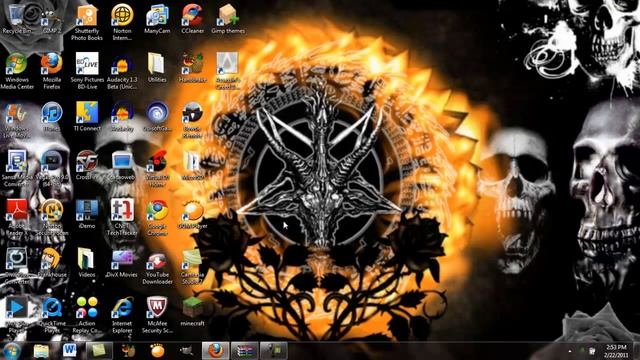Switch to Sticky Notes in the taskbar

click(99, 351)
